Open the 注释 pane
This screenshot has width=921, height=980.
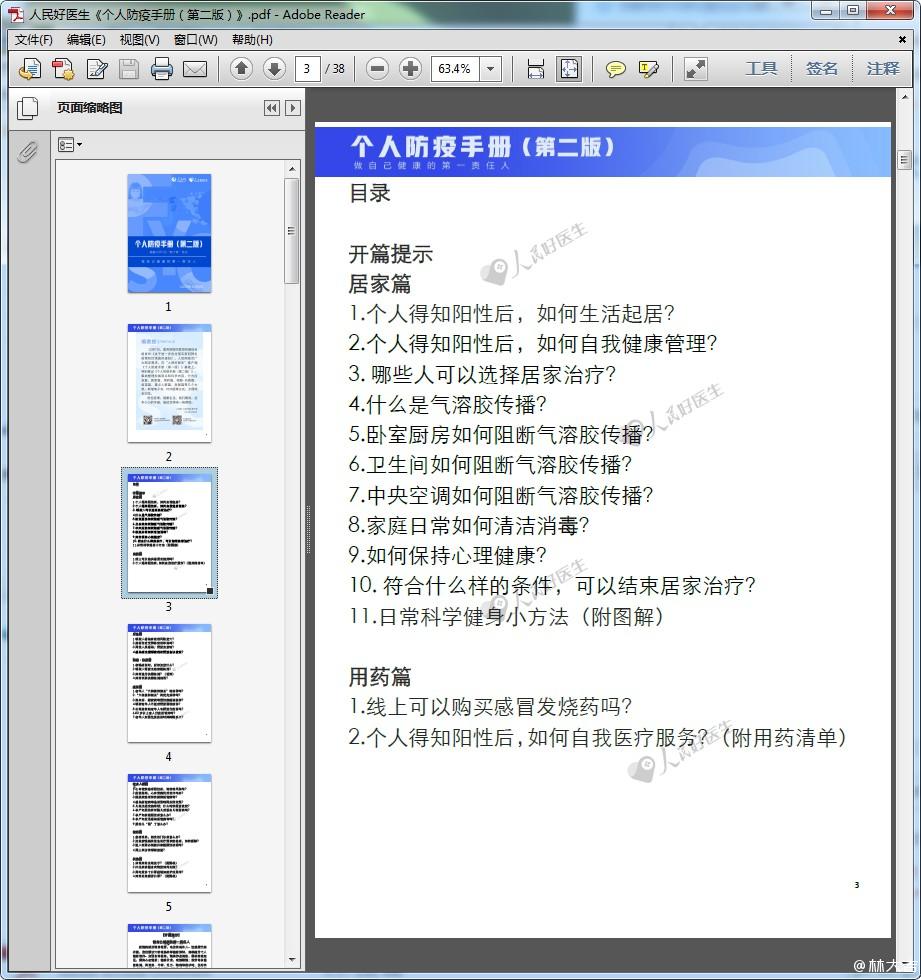coord(883,69)
